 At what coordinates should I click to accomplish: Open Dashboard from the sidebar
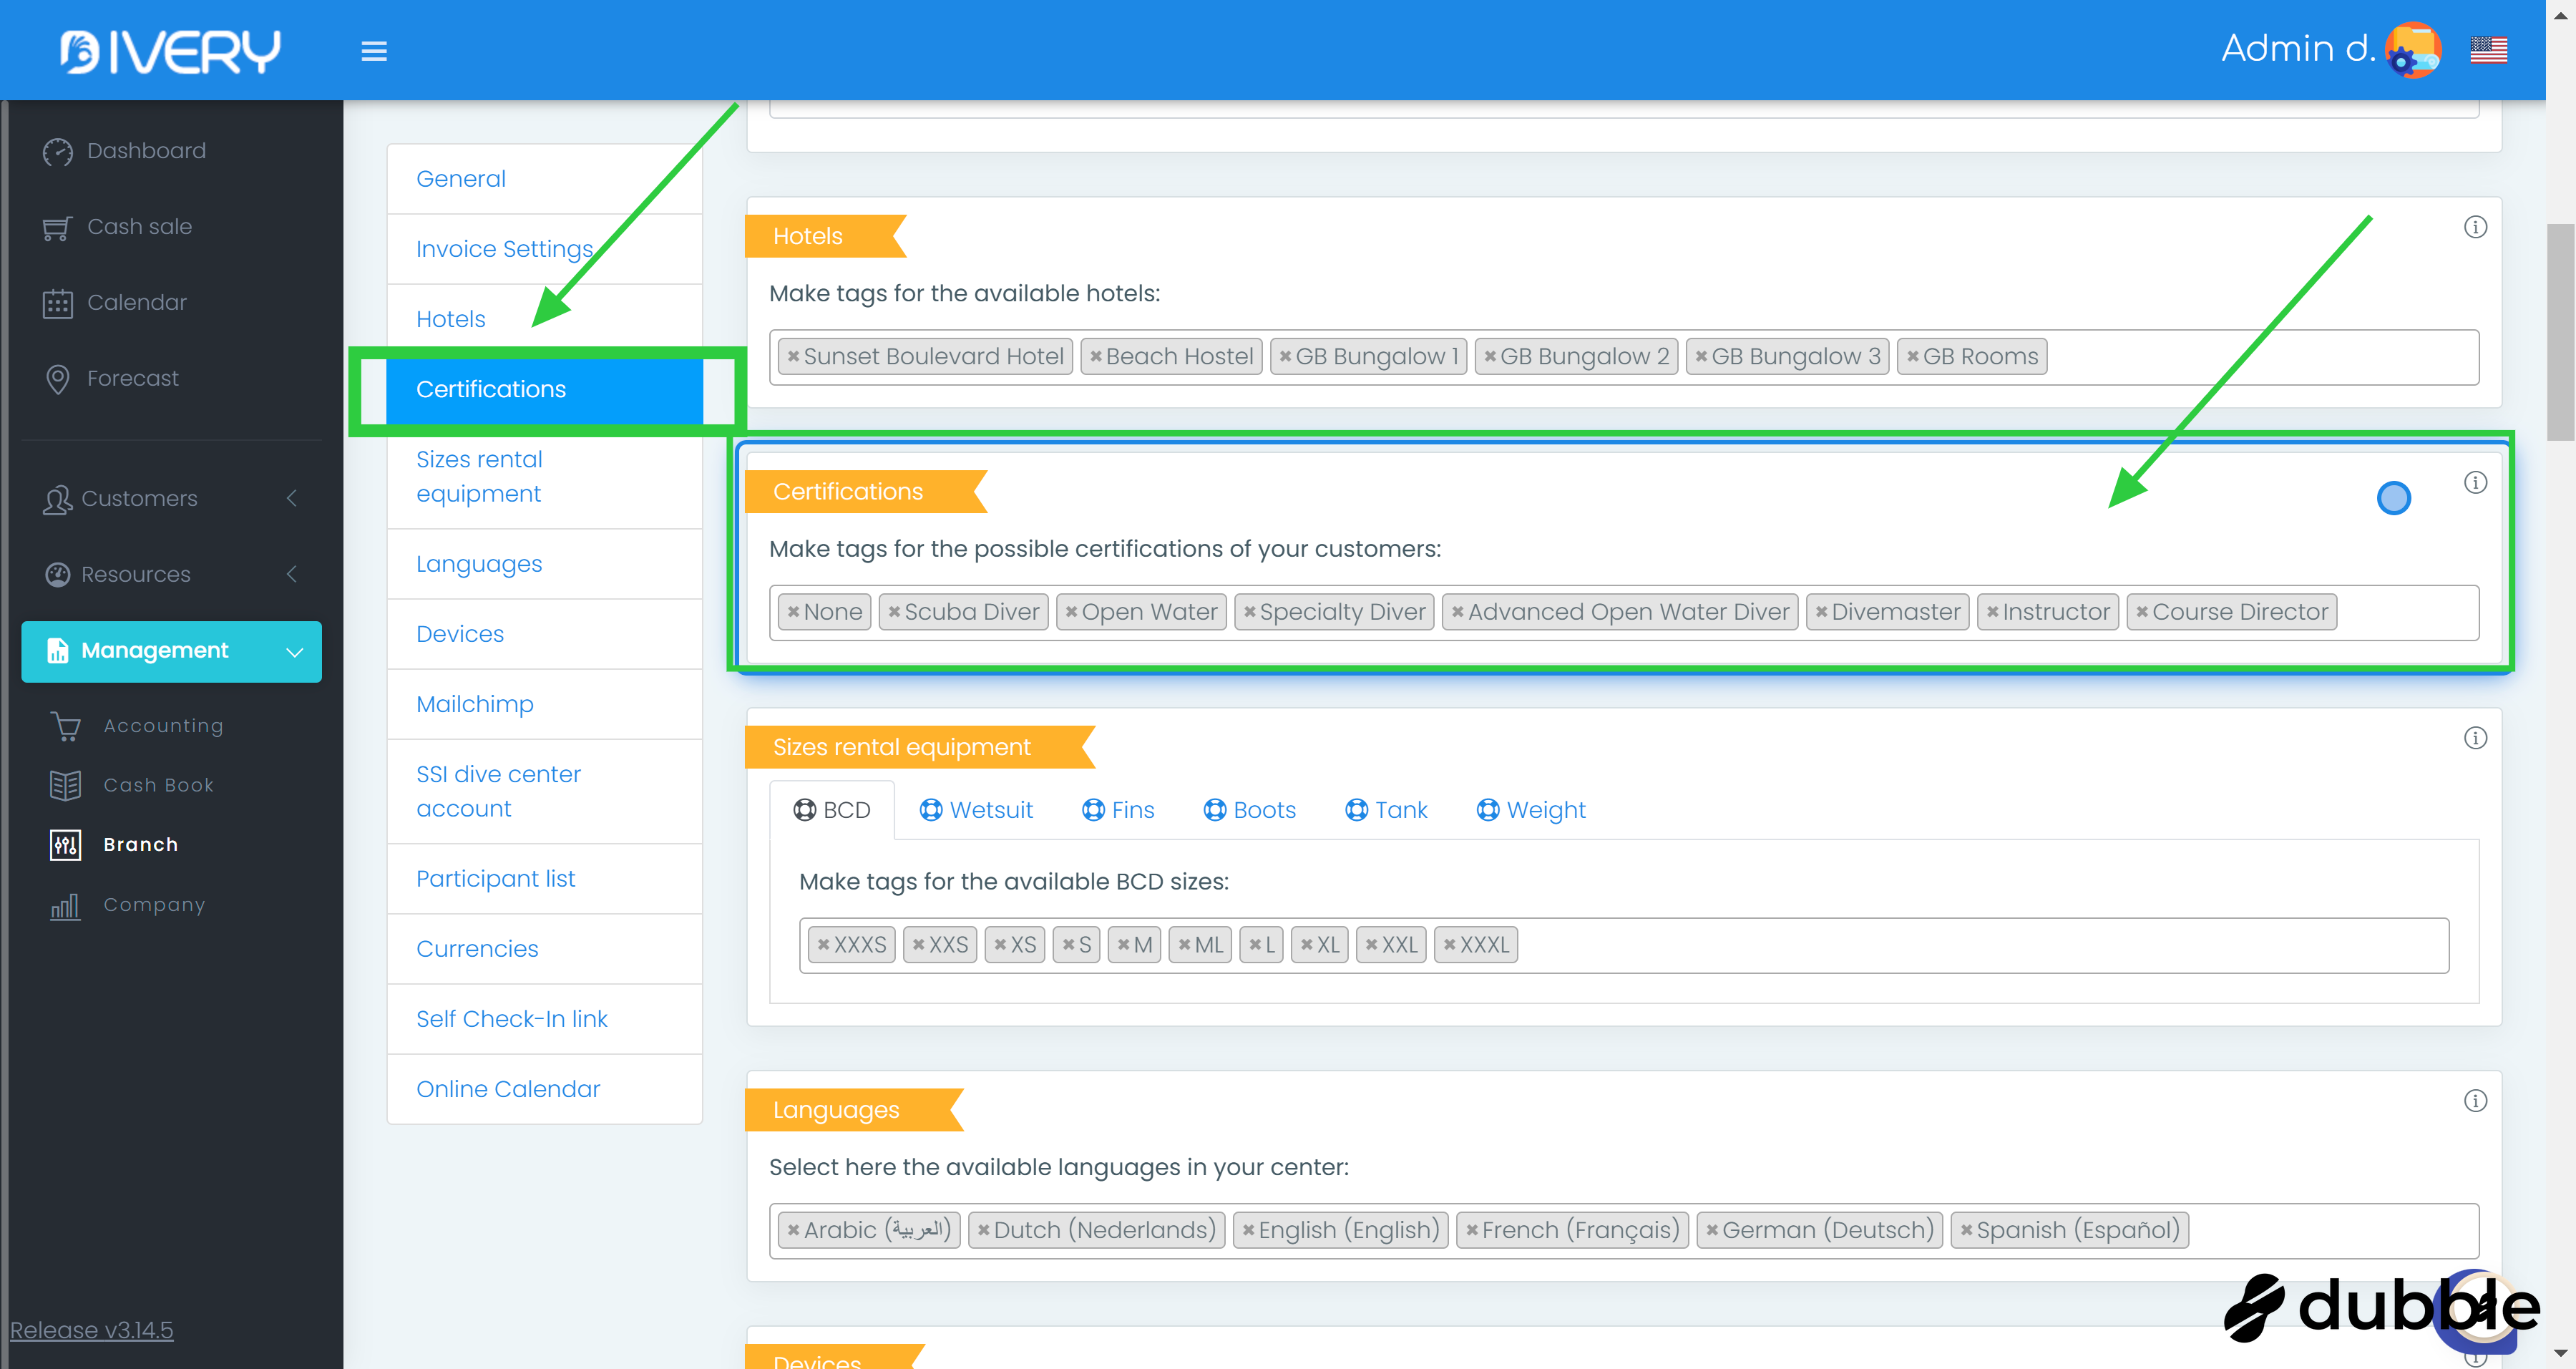coord(146,151)
